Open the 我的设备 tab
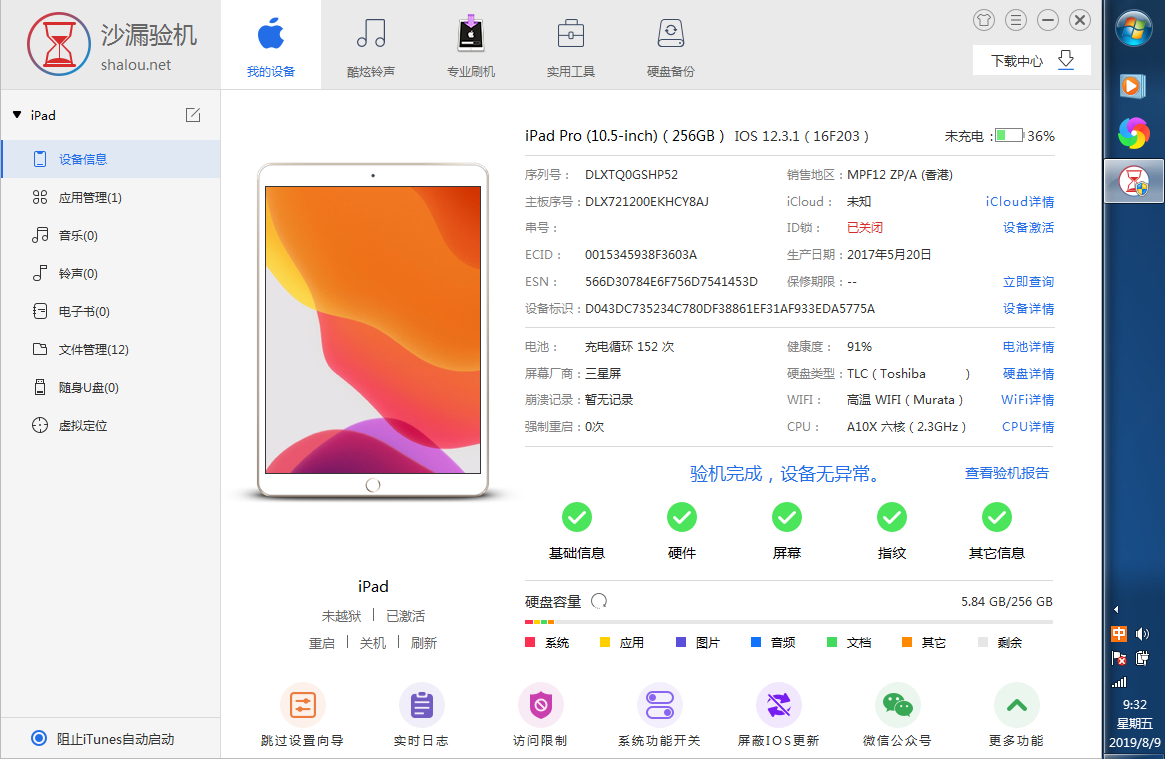The image size is (1165, 759). click(270, 46)
